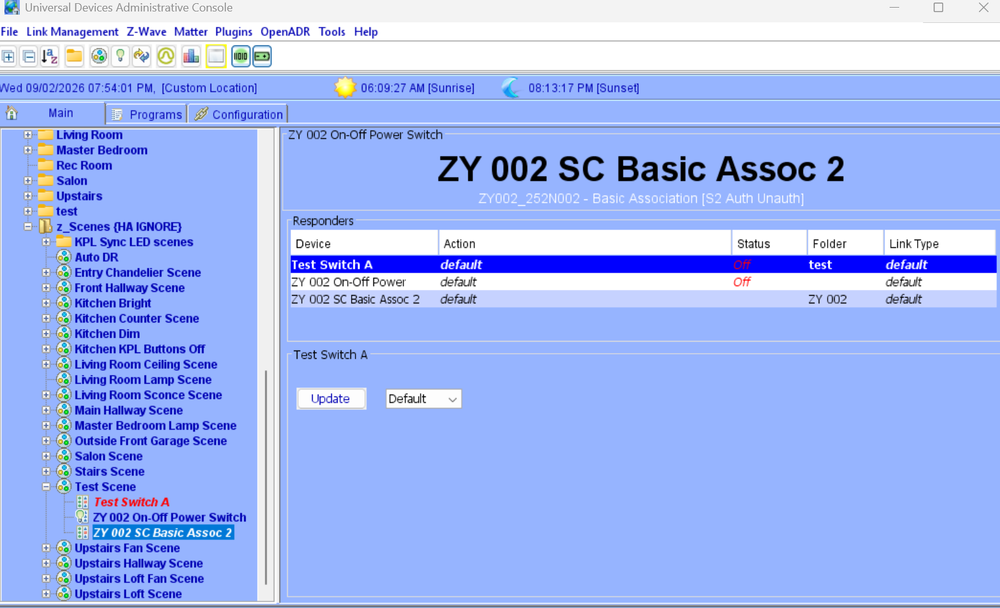Select the Stairs Scene icon

[63, 471]
